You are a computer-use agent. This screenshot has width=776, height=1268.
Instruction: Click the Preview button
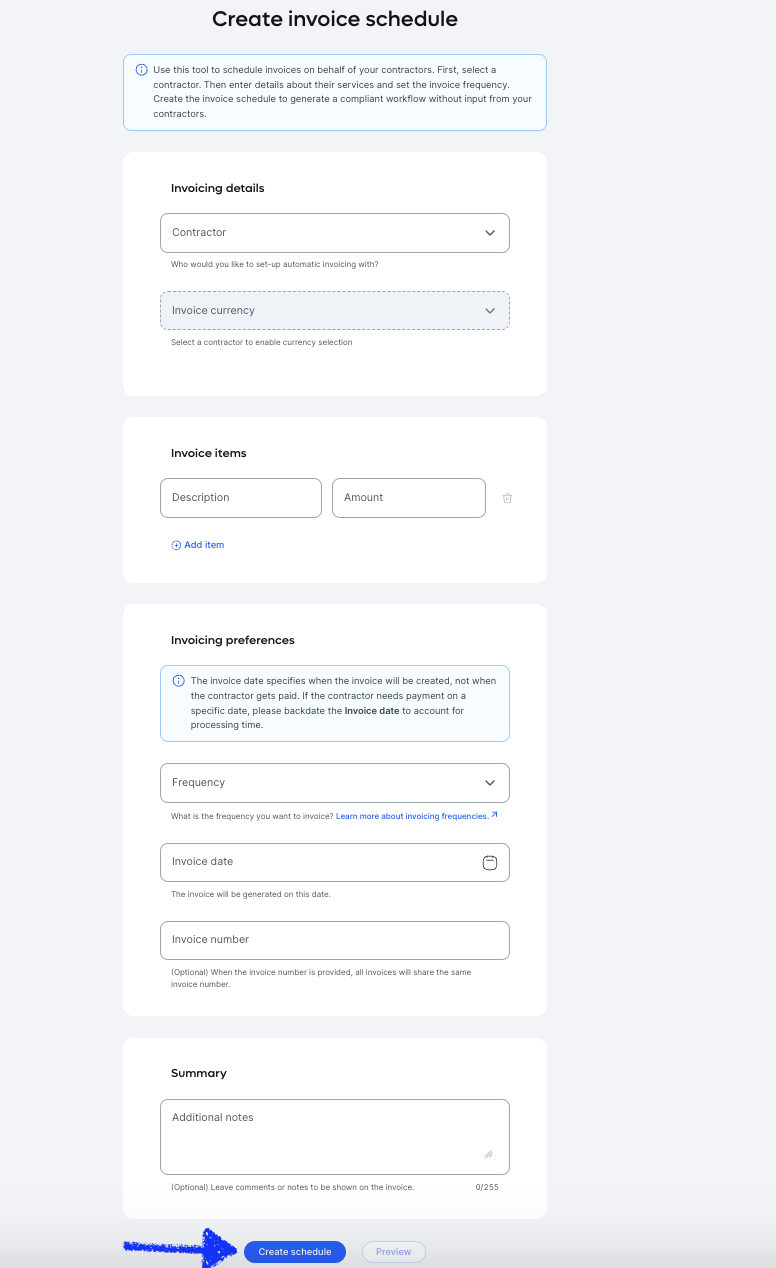coord(393,1251)
